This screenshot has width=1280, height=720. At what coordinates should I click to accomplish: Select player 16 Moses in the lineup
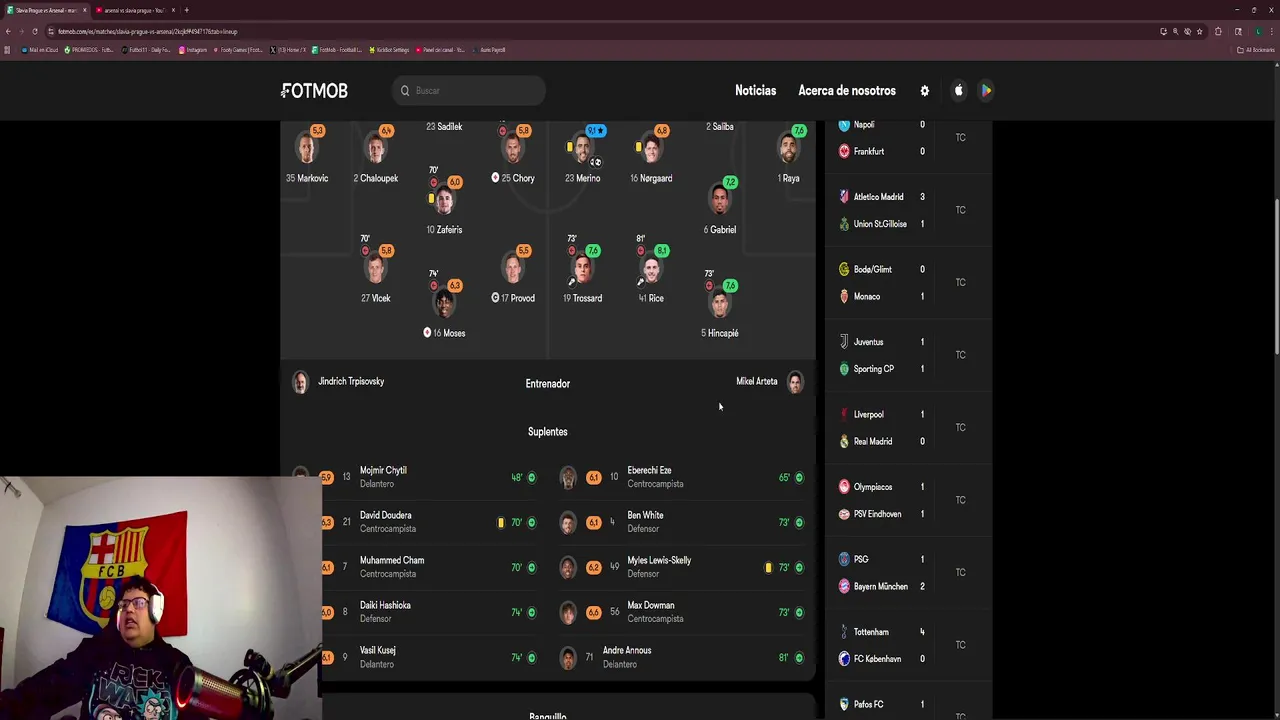(x=444, y=309)
